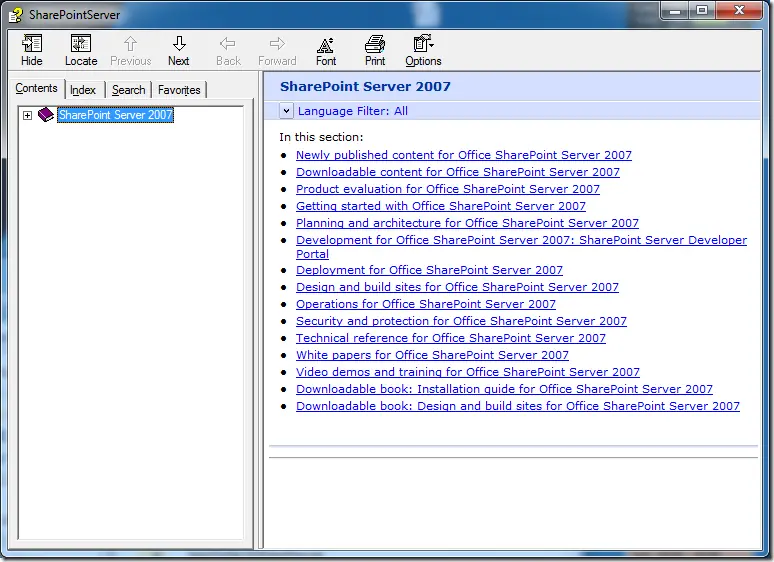This screenshot has height=562, width=774.
Task: Click the purple book icon in tree
Action: click(x=46, y=114)
